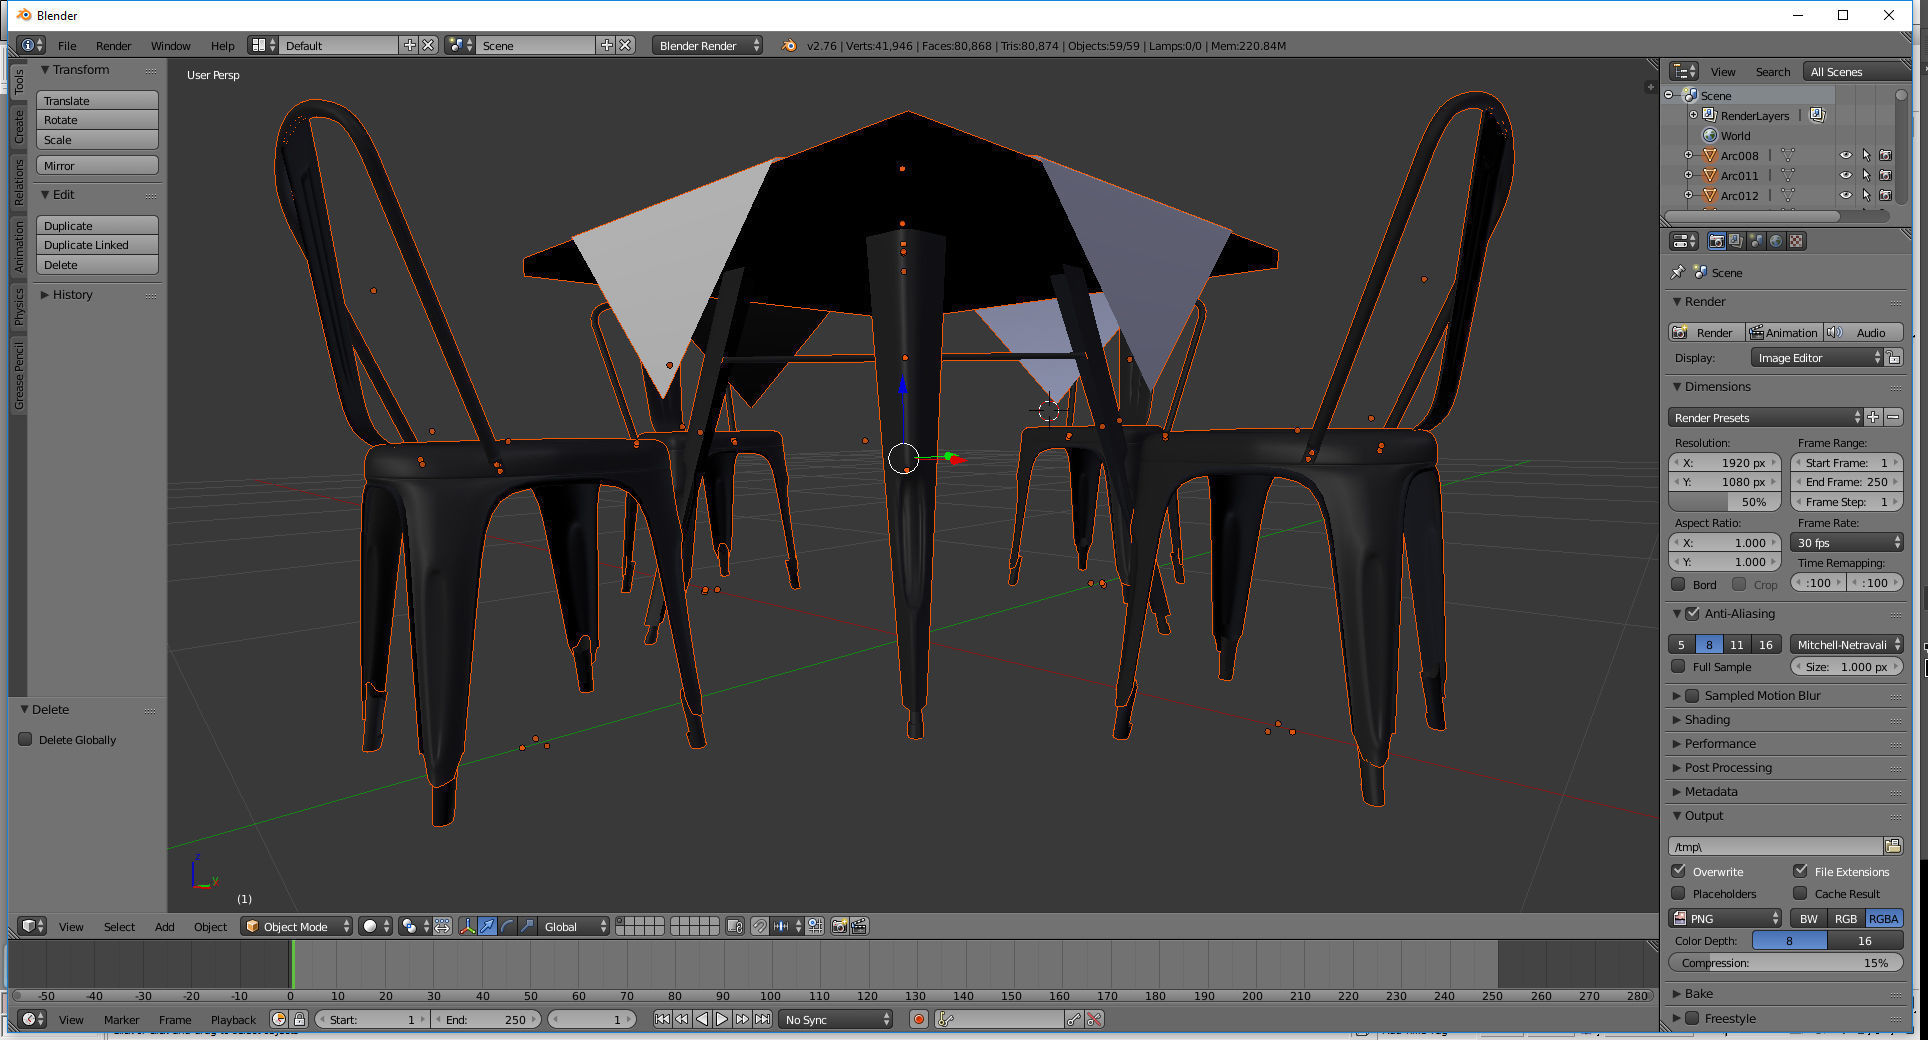Enable the Cache Result checkbox
Viewport: 1928px width, 1040px height.
point(1800,893)
